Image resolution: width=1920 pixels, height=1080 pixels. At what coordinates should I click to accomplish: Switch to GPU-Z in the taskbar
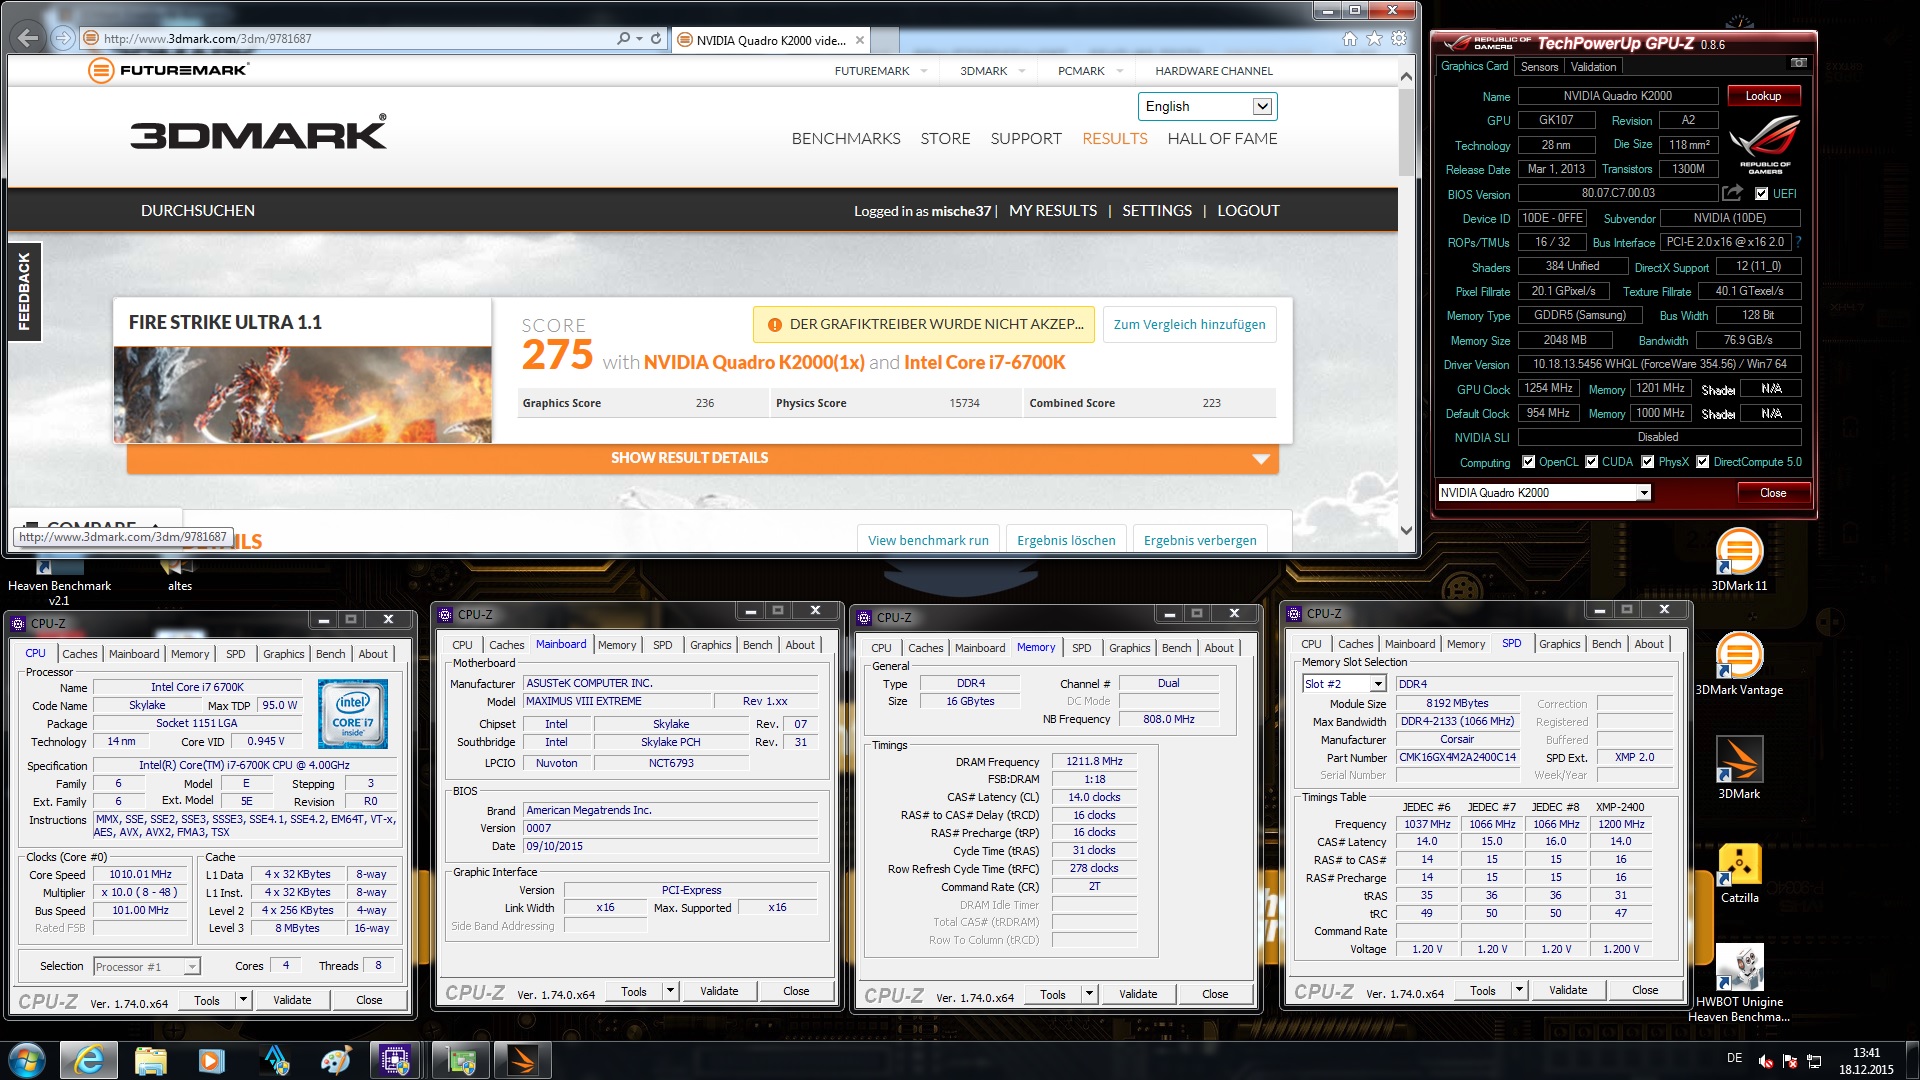(461, 1060)
